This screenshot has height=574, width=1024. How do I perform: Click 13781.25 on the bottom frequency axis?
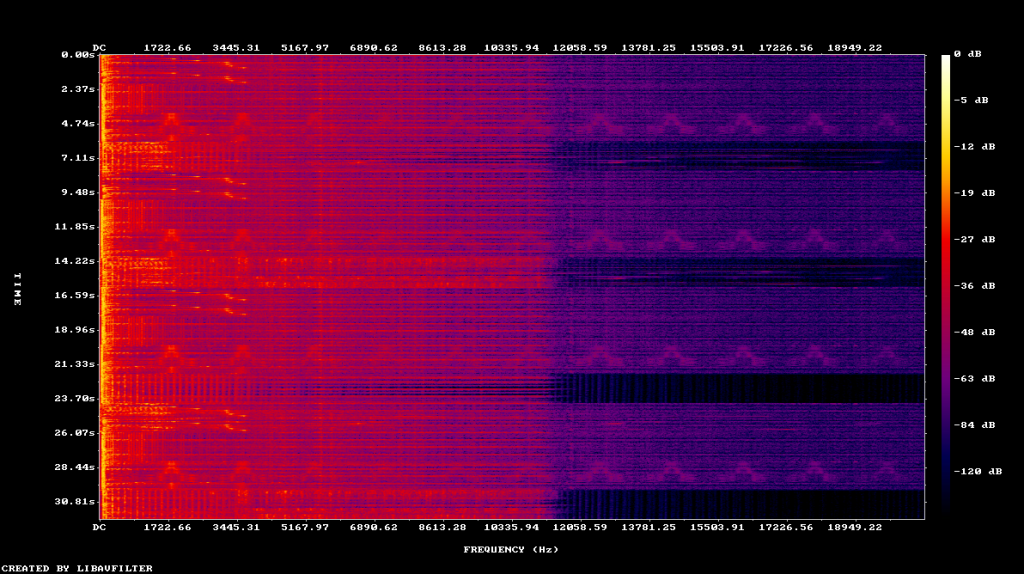[648, 527]
